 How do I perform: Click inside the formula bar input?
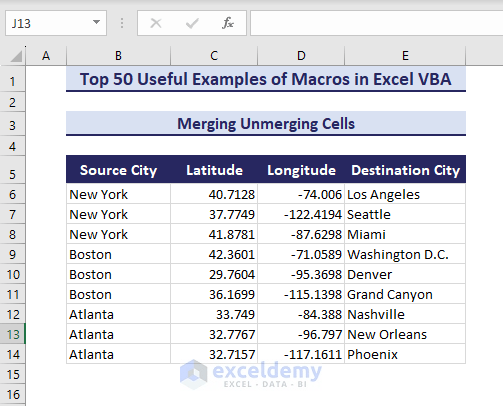click(x=376, y=23)
